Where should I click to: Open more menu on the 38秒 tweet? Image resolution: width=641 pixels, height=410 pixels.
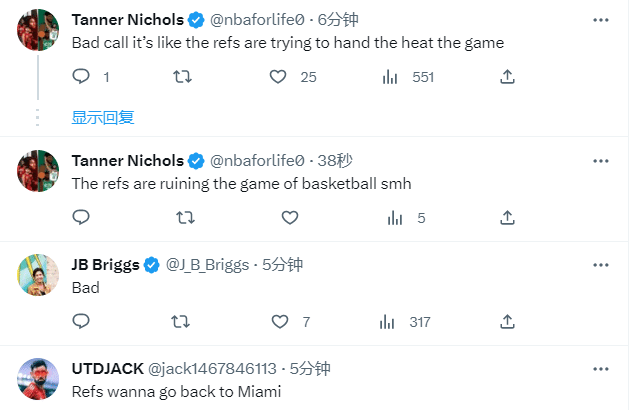[x=600, y=160]
